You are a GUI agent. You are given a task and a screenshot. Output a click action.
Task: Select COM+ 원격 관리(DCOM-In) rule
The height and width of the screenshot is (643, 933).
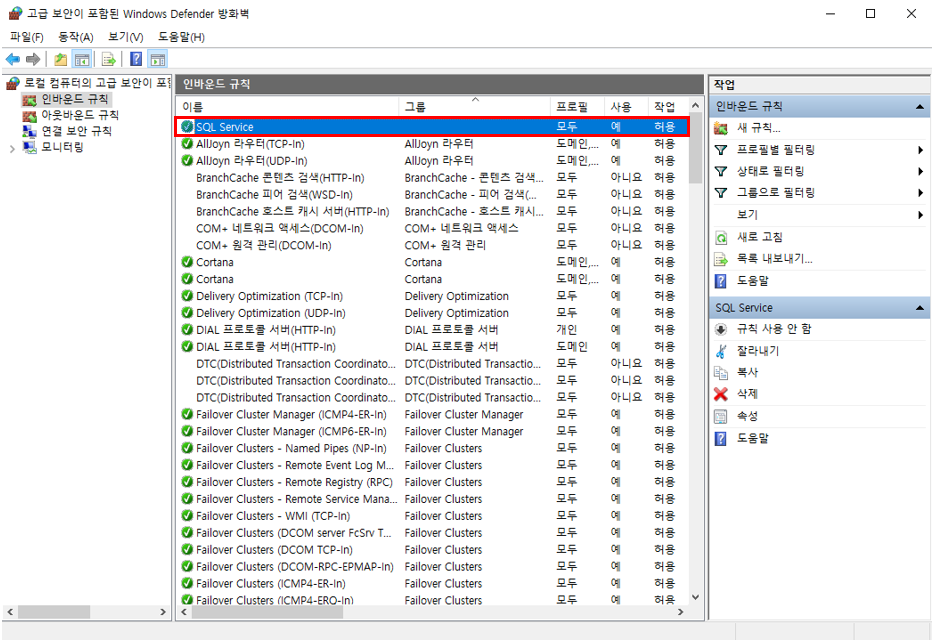433,245
